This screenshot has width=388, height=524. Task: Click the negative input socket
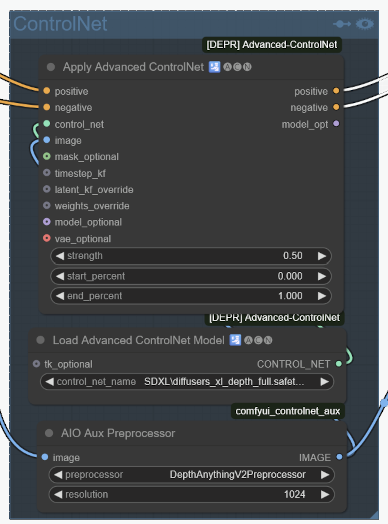tap(47, 107)
